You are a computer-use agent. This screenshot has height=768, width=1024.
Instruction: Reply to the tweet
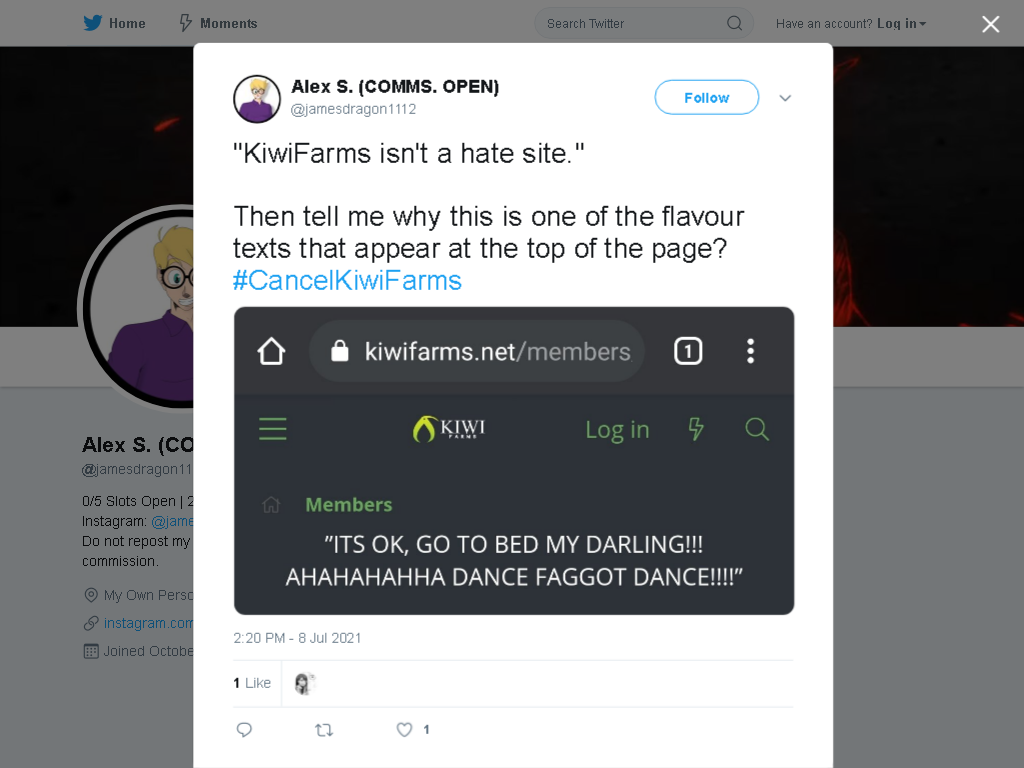tap(244, 729)
